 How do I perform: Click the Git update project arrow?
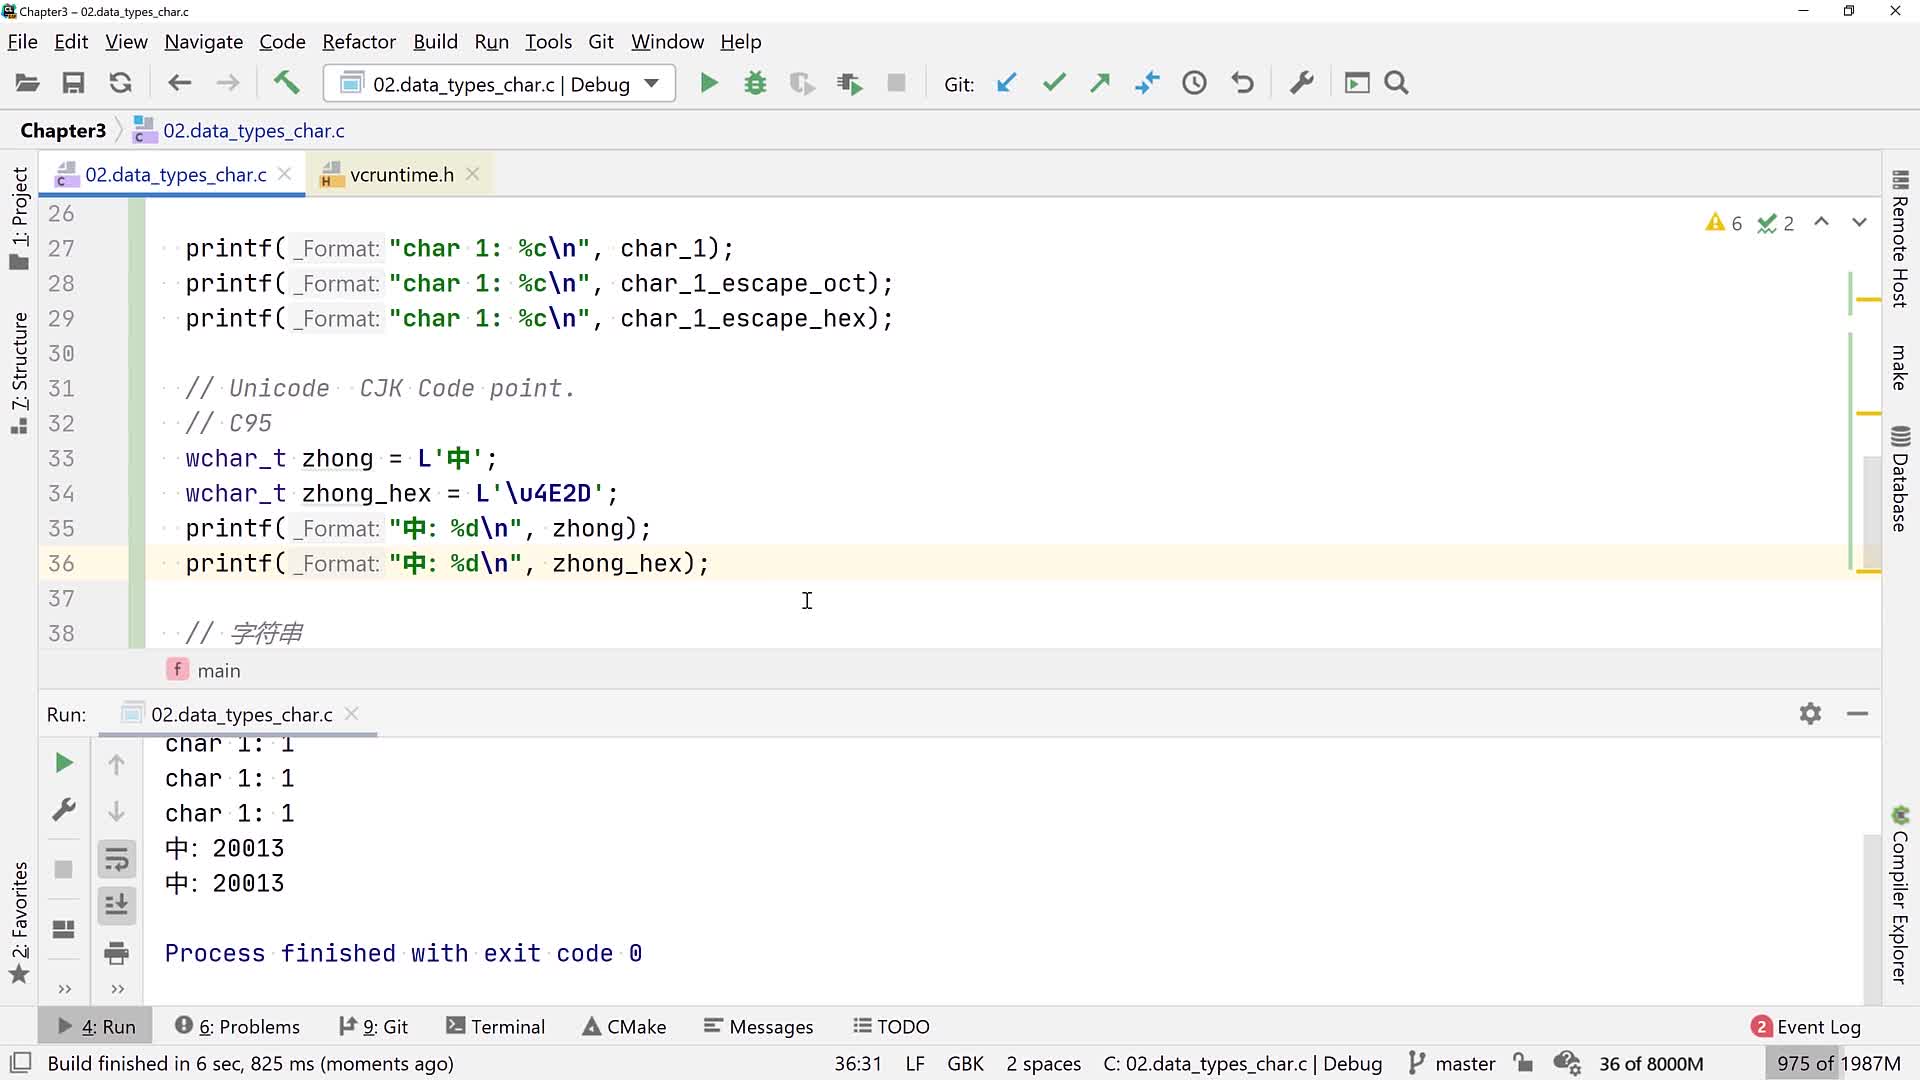click(x=1006, y=84)
